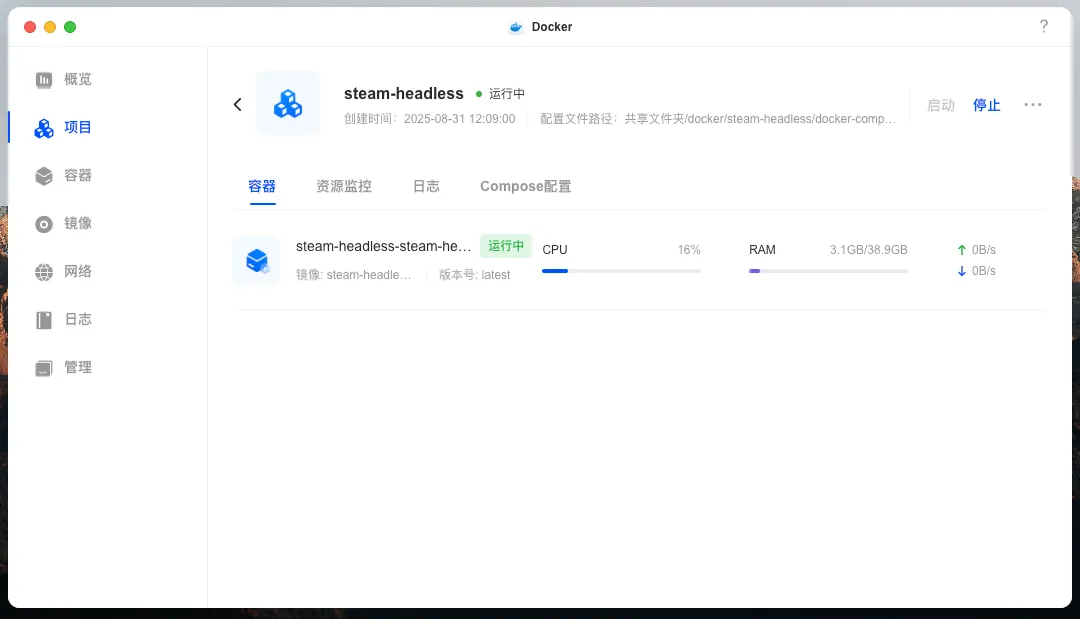Screen dimensions: 1080x619
Task: Click the back chevron to return to project list
Action: tap(237, 103)
